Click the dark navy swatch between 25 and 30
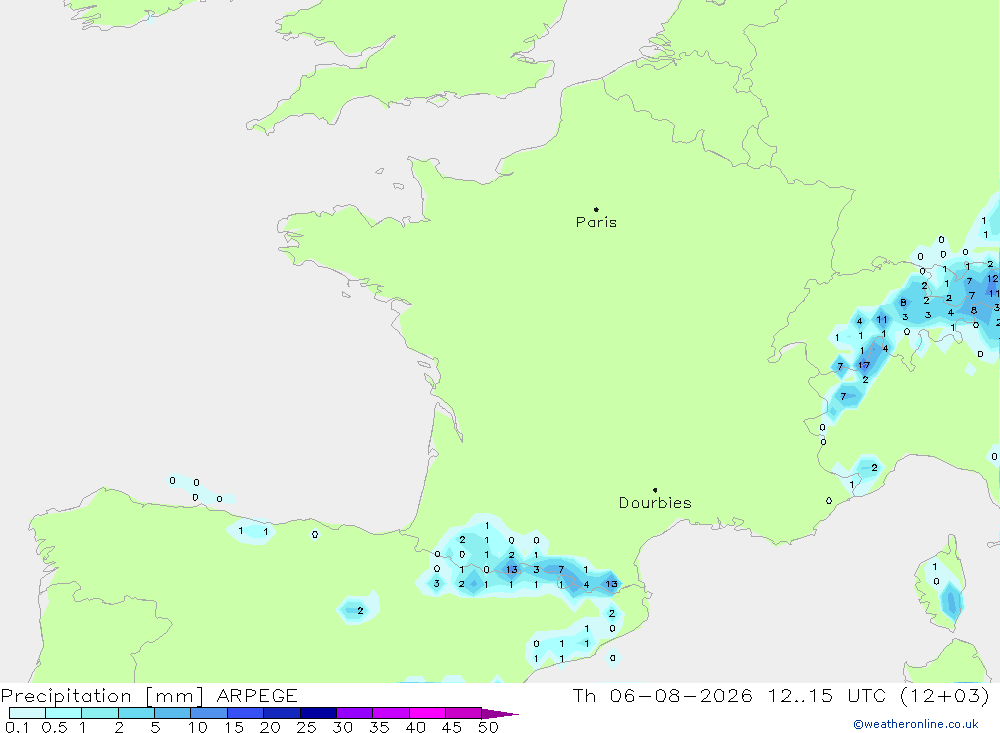The width and height of the screenshot is (1000, 733). pos(318,713)
